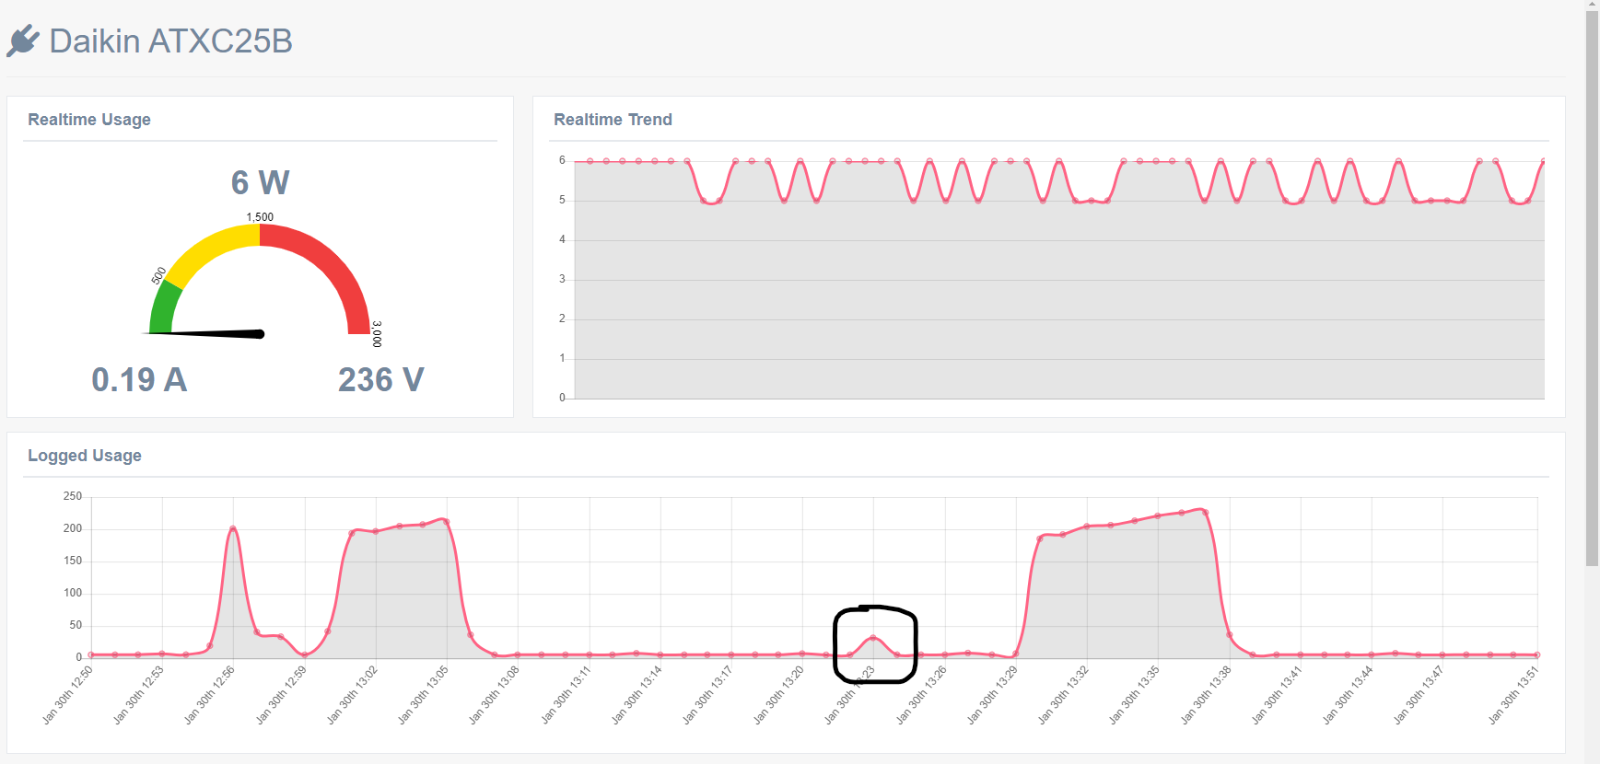
Task: Click the Jan 30th 13:47 axis label
Action: (x=1419, y=695)
